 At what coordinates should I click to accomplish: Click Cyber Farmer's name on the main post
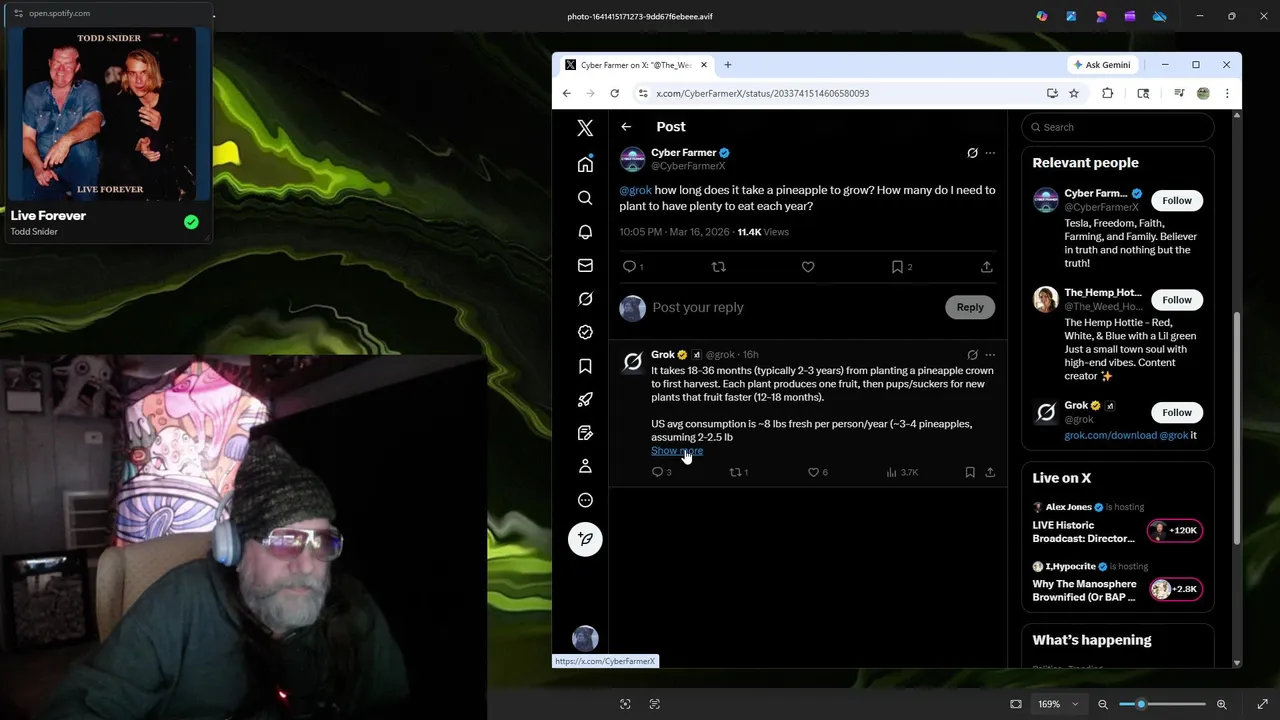(x=684, y=153)
